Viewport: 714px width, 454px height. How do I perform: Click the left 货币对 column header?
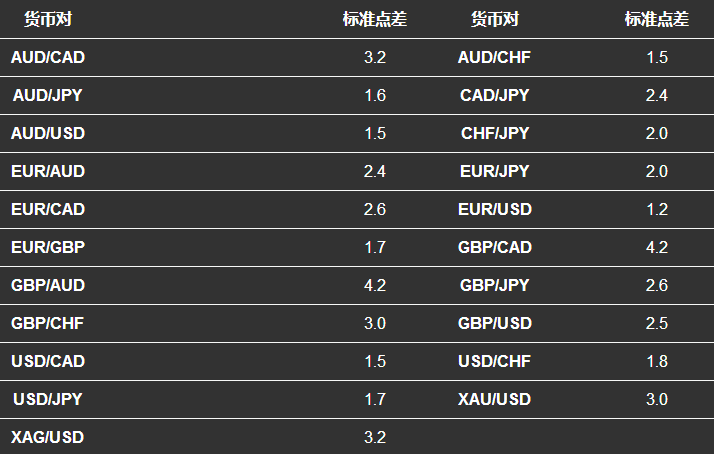tap(48, 19)
